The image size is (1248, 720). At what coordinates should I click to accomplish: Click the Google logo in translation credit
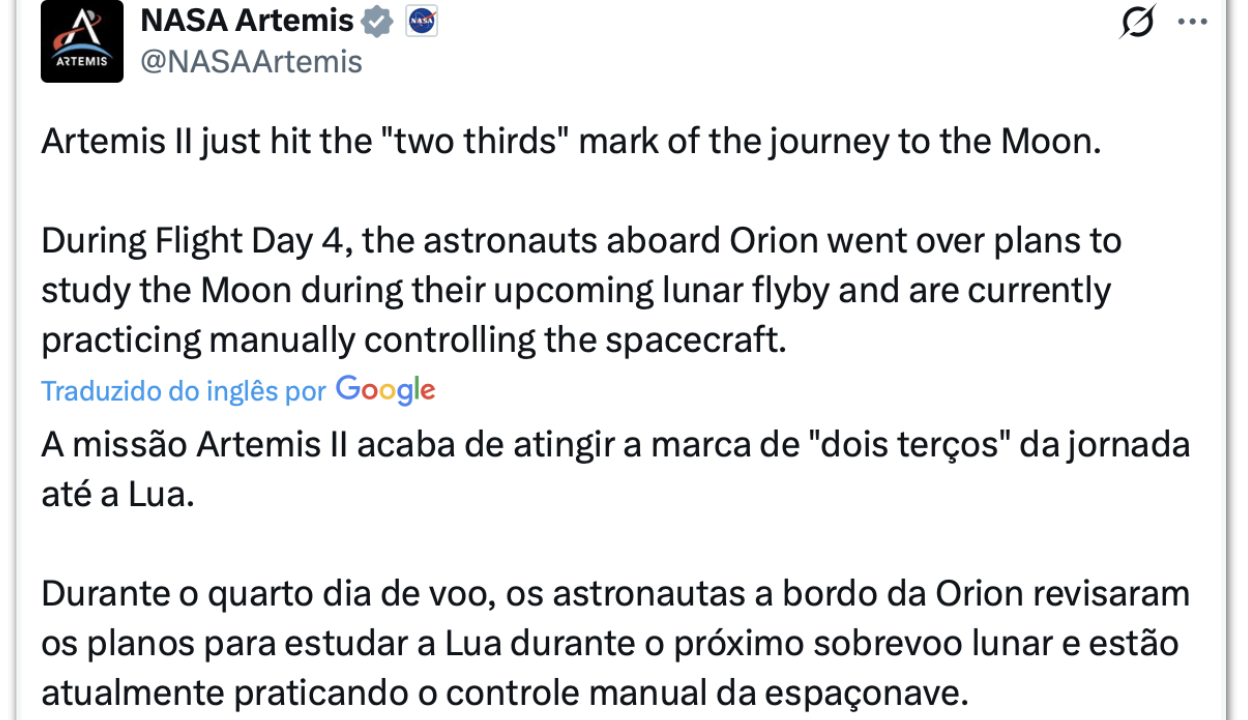(x=385, y=390)
